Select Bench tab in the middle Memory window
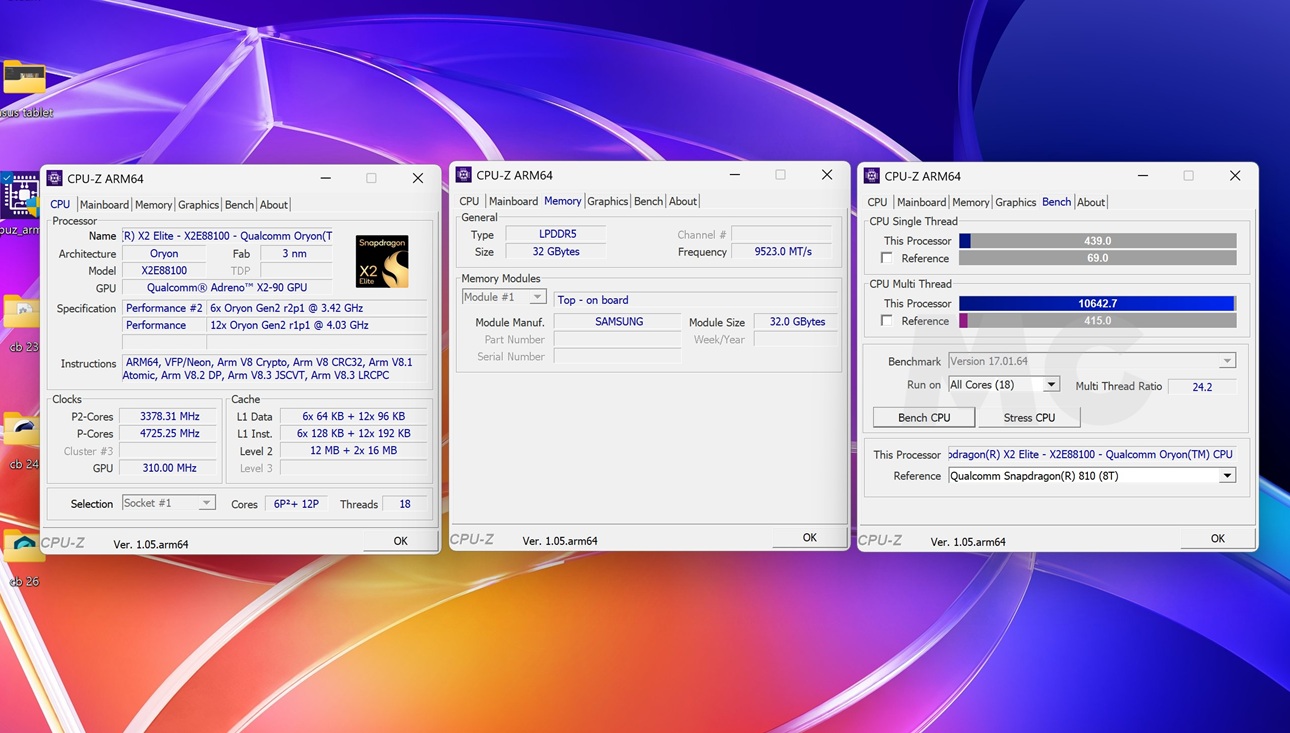The height and width of the screenshot is (733, 1290). point(648,201)
